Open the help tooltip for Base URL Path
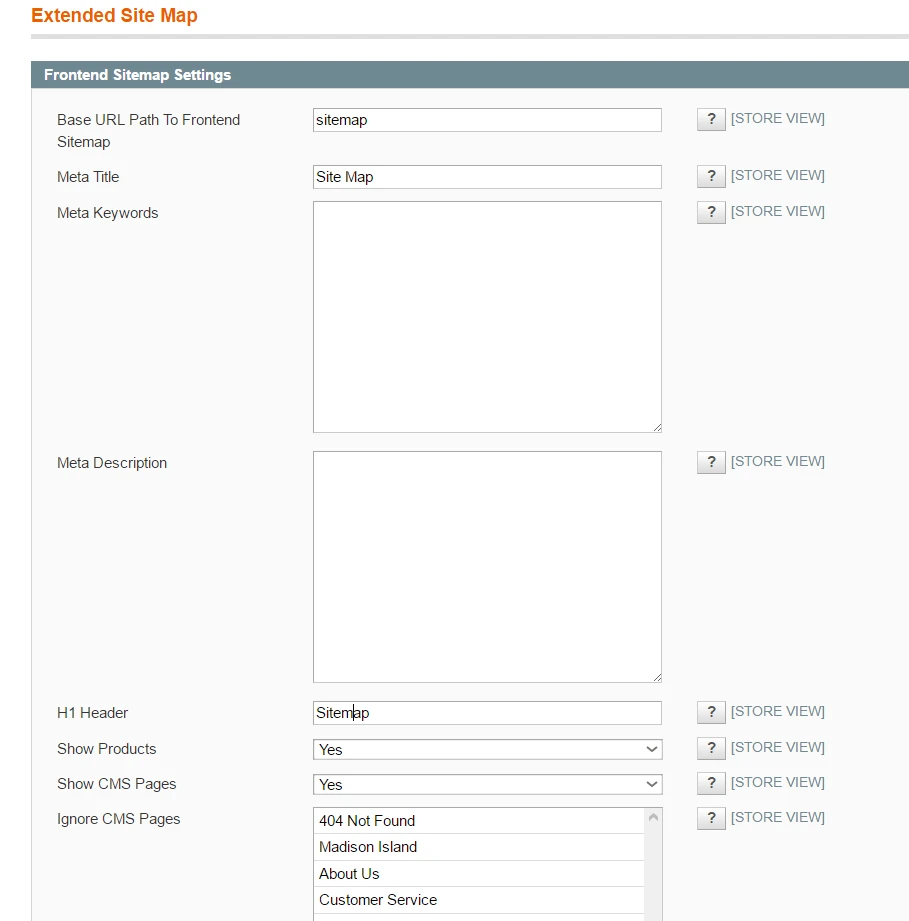The image size is (909, 921). coord(711,119)
